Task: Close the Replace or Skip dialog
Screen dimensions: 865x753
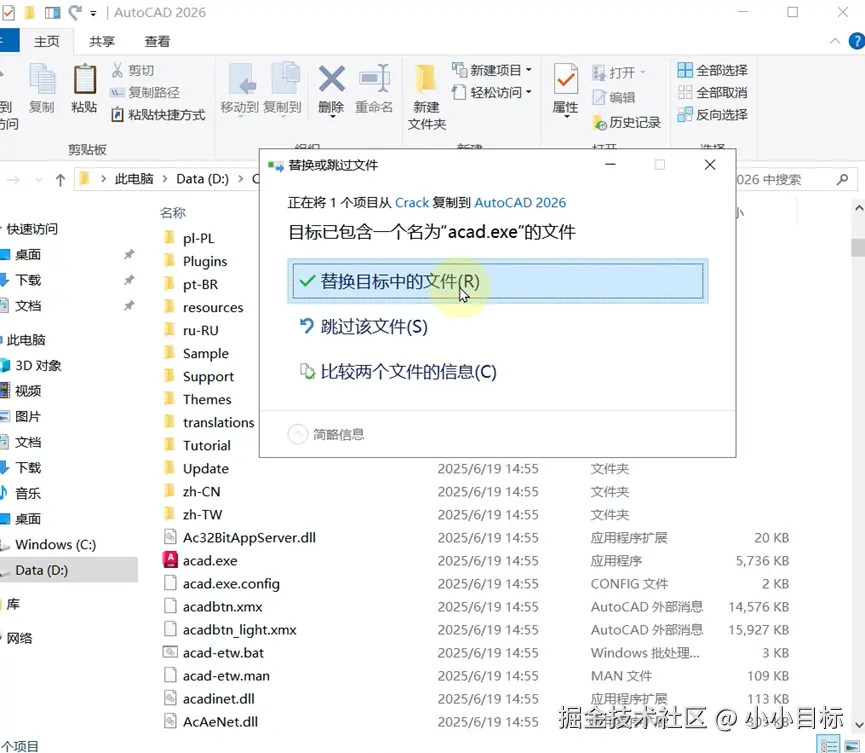Action: (x=710, y=165)
